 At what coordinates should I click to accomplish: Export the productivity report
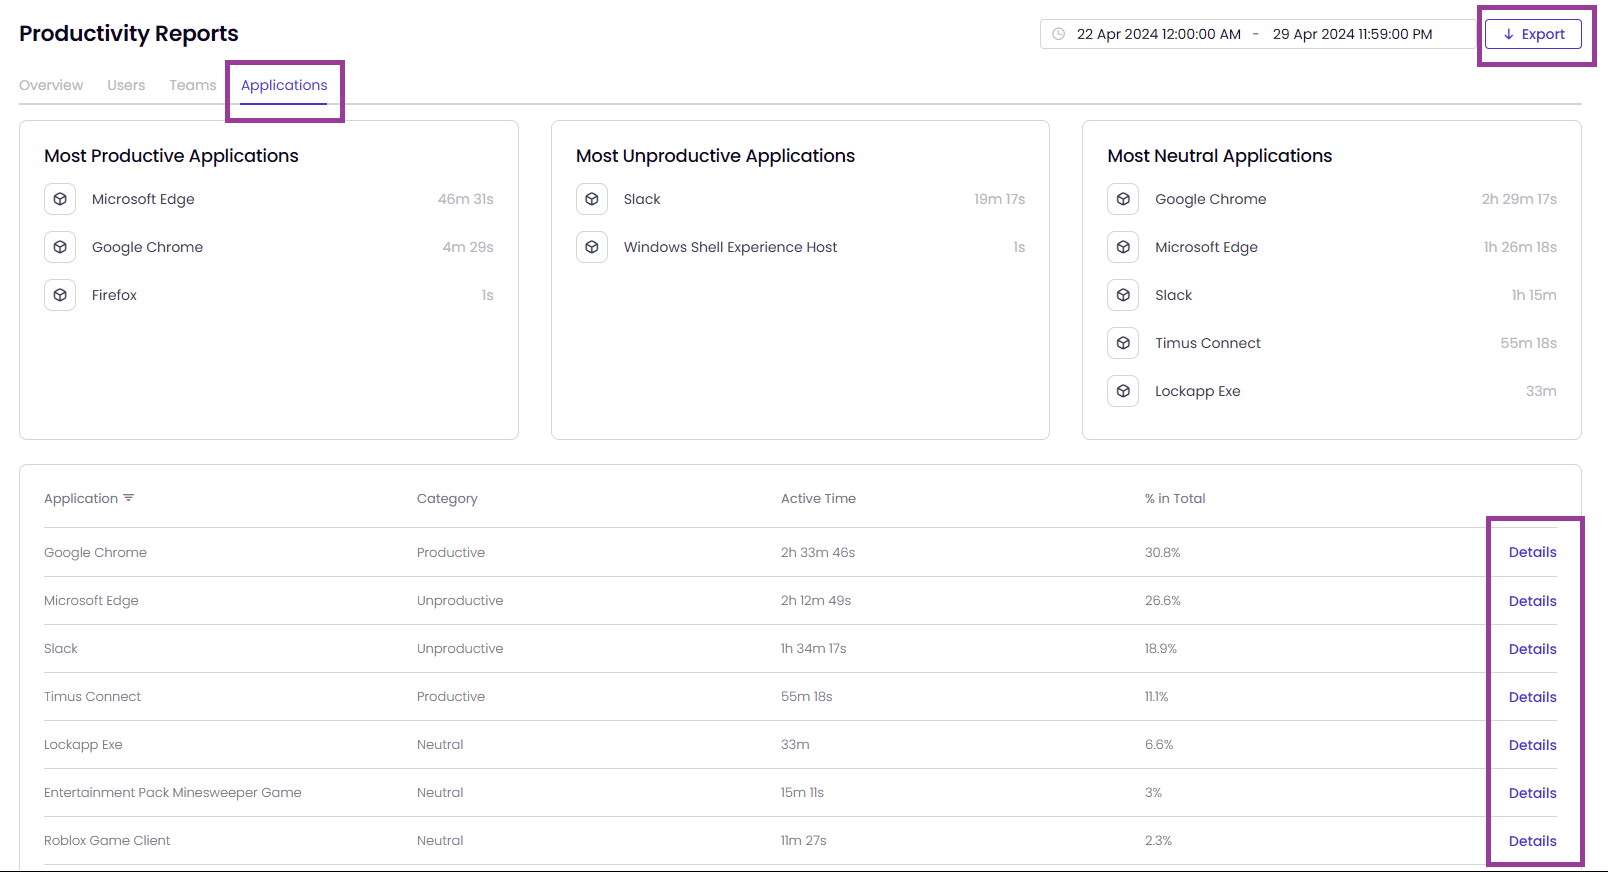coord(1533,34)
